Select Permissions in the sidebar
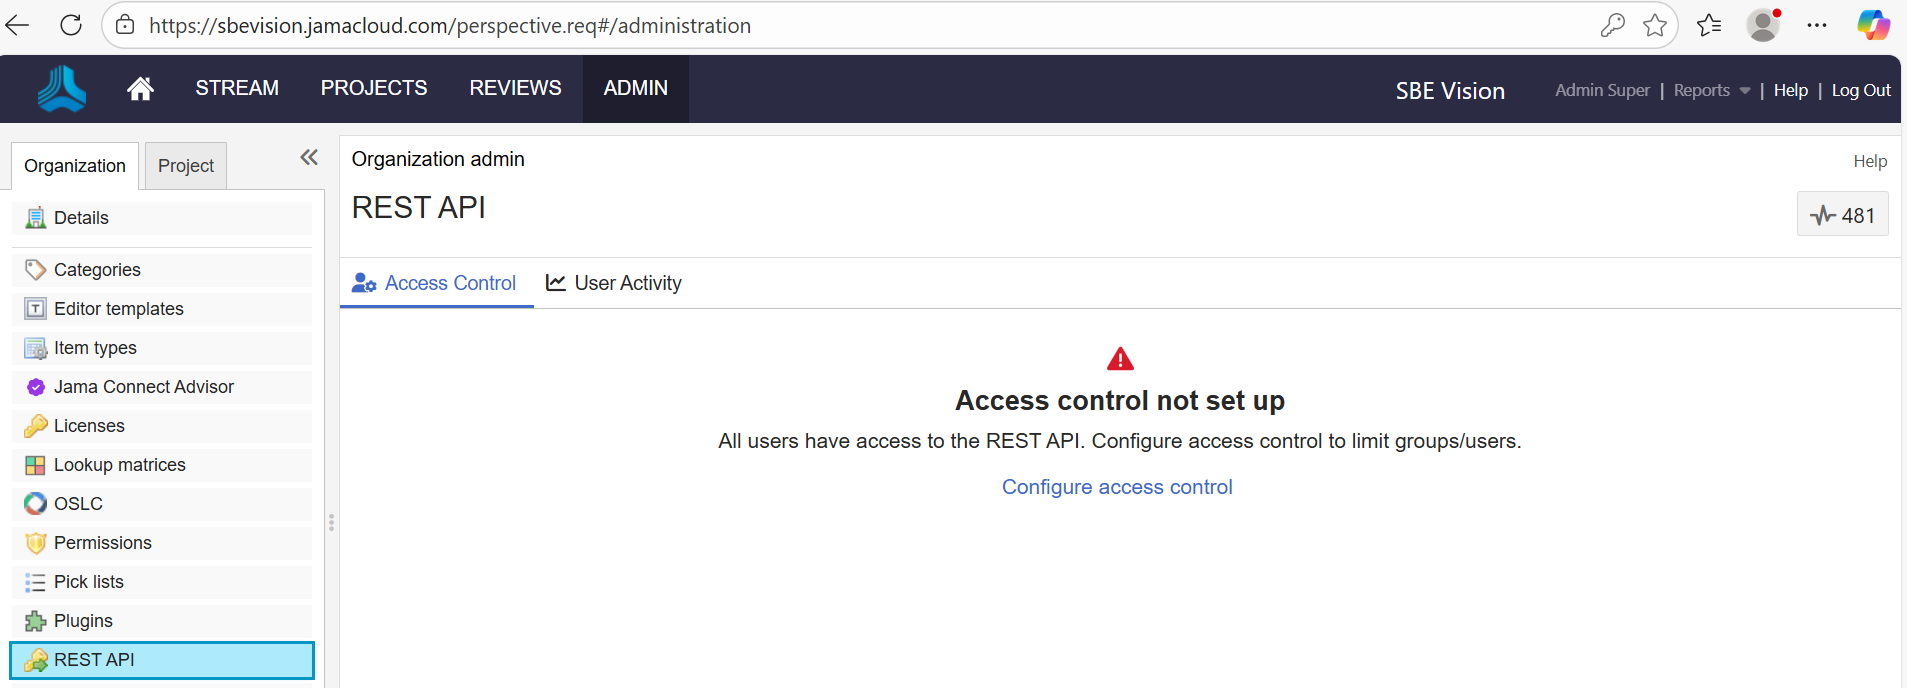Viewport: 1907px width, 688px height. coord(103,543)
